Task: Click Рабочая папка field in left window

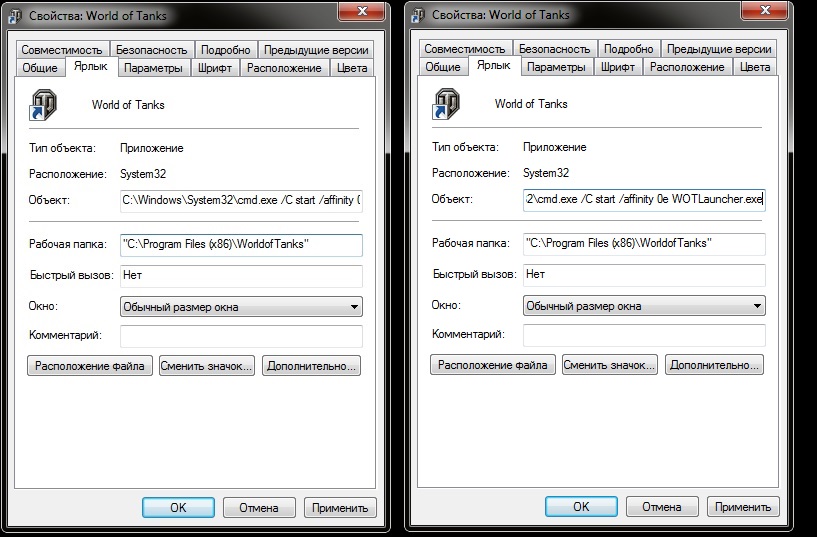Action: coord(241,245)
